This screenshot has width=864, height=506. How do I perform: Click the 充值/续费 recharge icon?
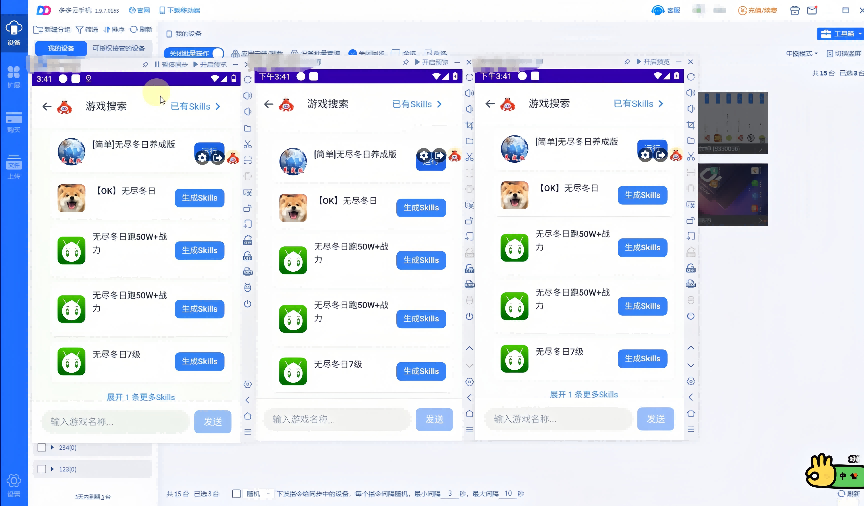pos(742,10)
